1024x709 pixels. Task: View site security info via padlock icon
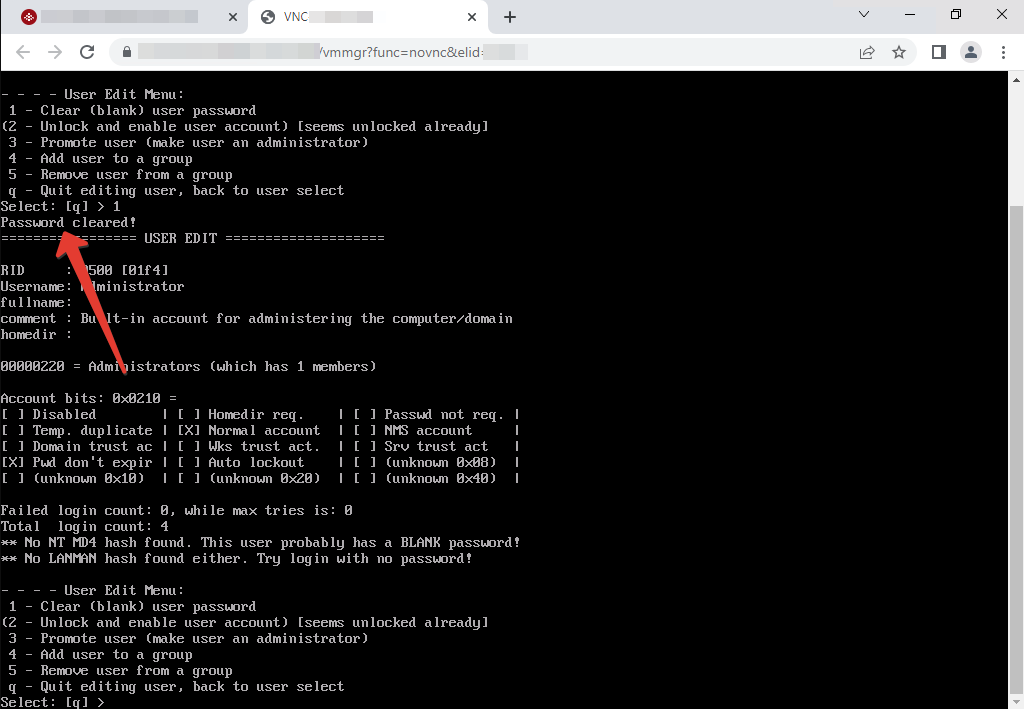126,53
